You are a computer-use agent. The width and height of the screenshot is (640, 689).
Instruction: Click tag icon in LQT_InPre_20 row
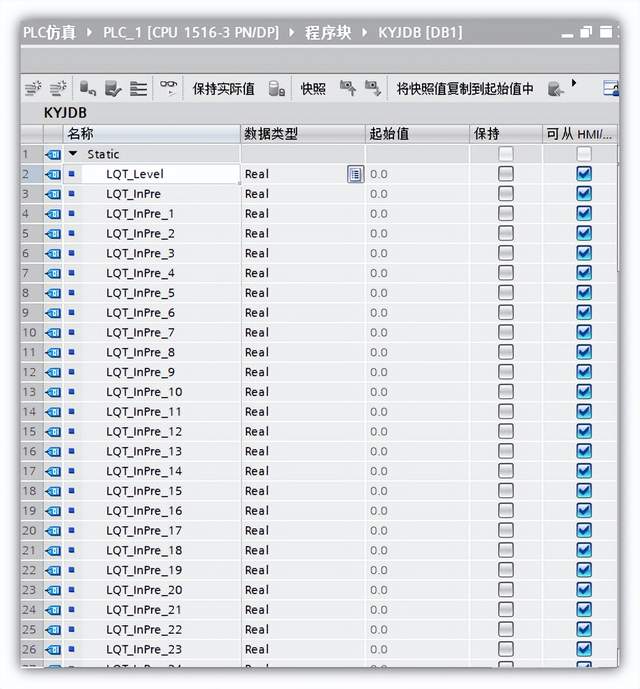coord(53,590)
